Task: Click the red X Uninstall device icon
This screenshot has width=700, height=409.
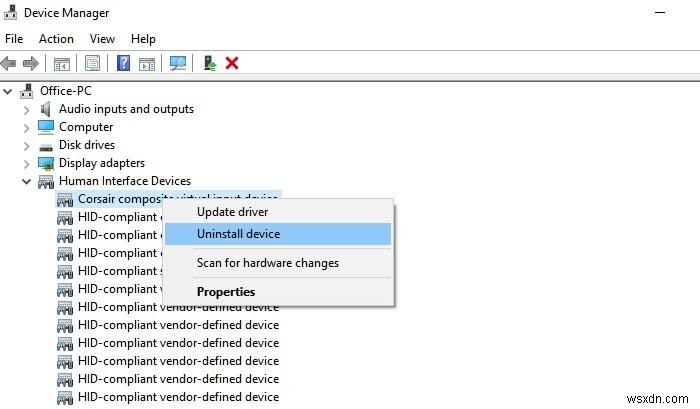Action: tap(233, 63)
